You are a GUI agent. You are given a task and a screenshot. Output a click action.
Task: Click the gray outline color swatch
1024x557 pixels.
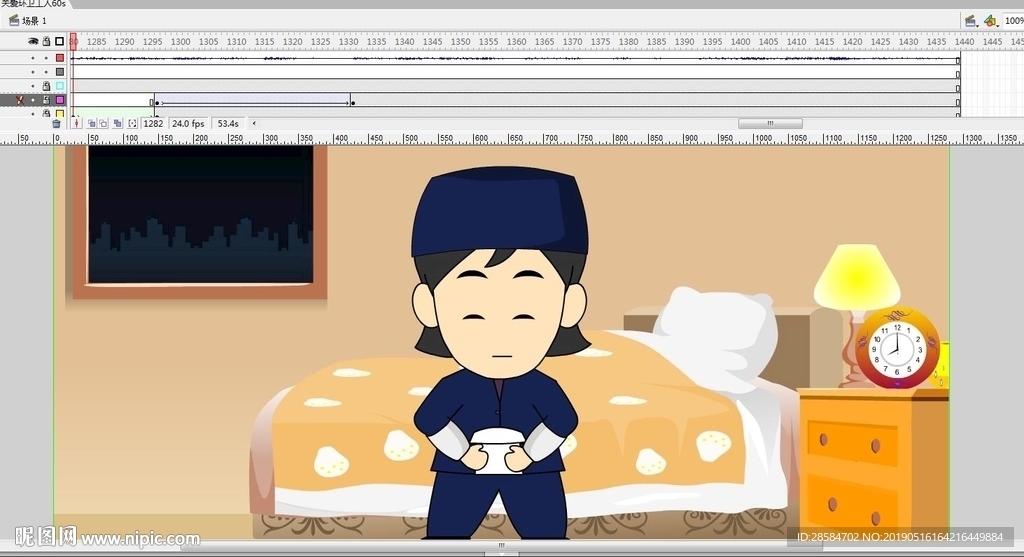(x=59, y=72)
